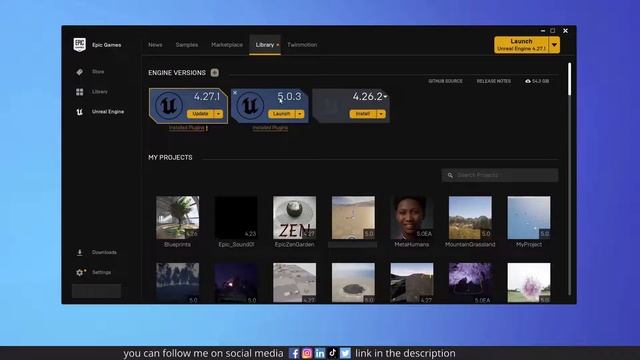
Task: Launch Unreal Engine 4.27.1 from top button
Action: click(x=521, y=45)
